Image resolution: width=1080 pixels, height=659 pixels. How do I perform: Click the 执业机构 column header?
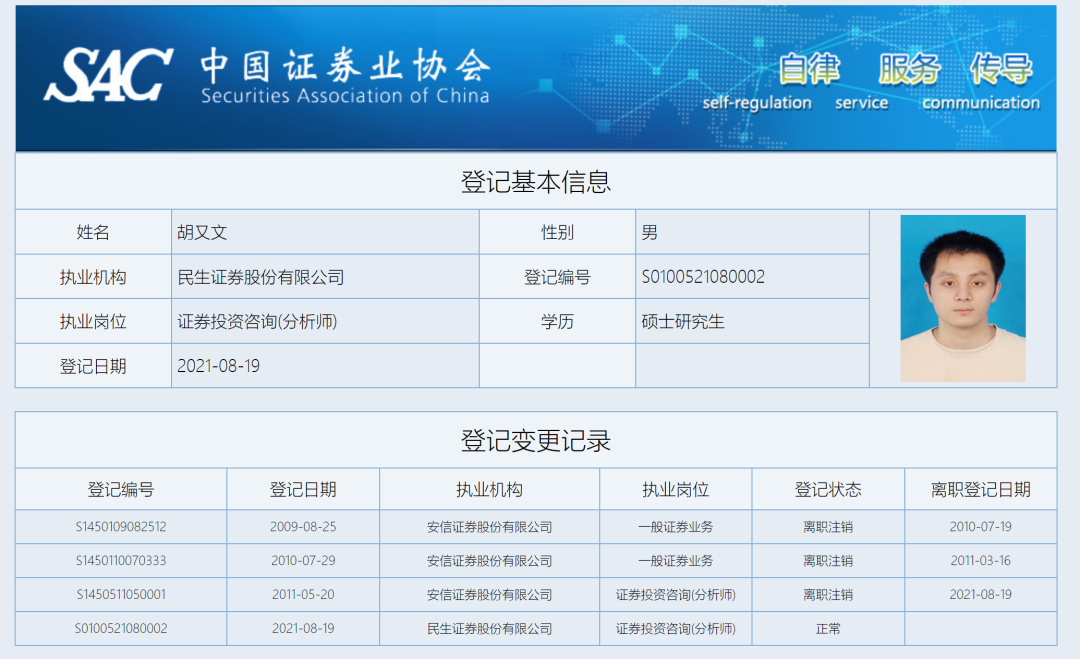pyautogui.click(x=487, y=488)
